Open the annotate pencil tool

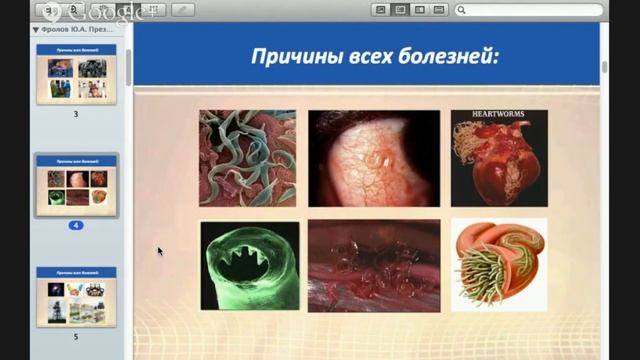point(182,10)
